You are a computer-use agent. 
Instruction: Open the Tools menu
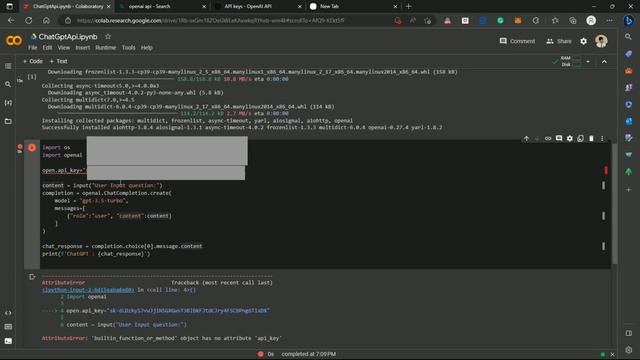(129, 48)
